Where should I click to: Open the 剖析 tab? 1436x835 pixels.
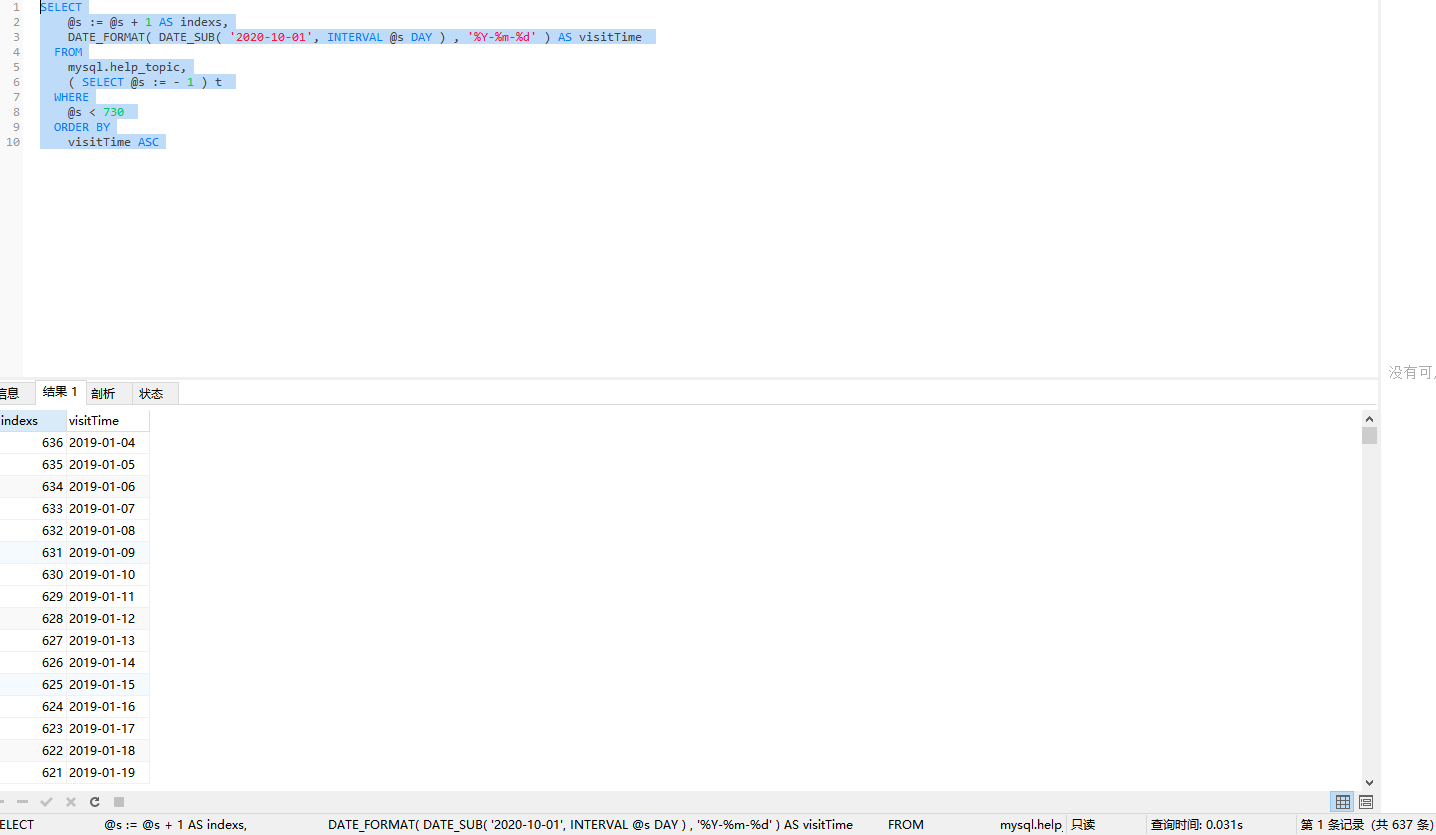[103, 393]
